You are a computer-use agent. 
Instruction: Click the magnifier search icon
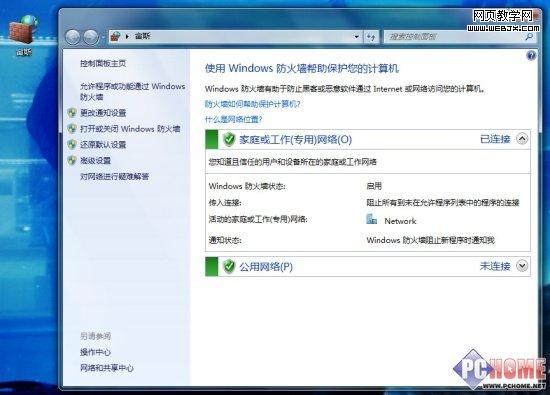(529, 36)
